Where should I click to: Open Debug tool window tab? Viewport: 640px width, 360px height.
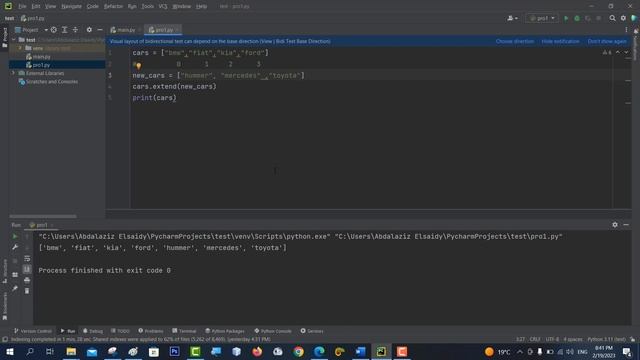coord(93,331)
